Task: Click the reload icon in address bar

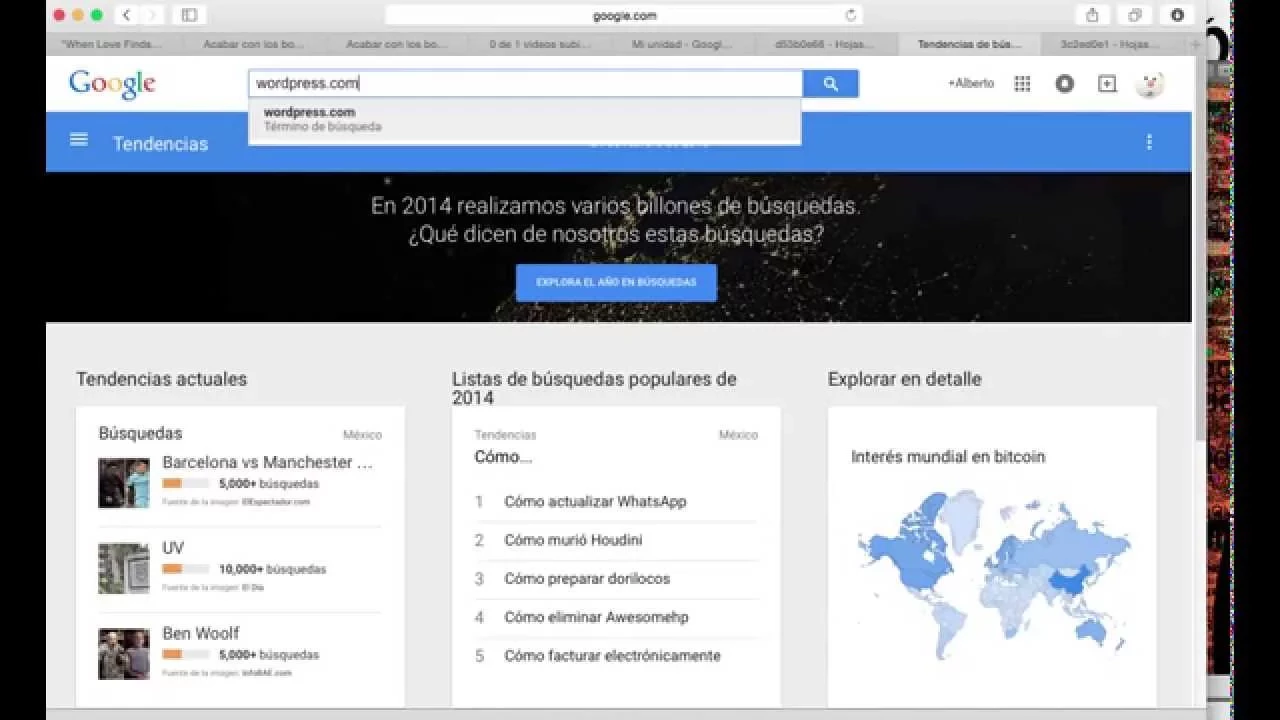Action: (x=851, y=15)
